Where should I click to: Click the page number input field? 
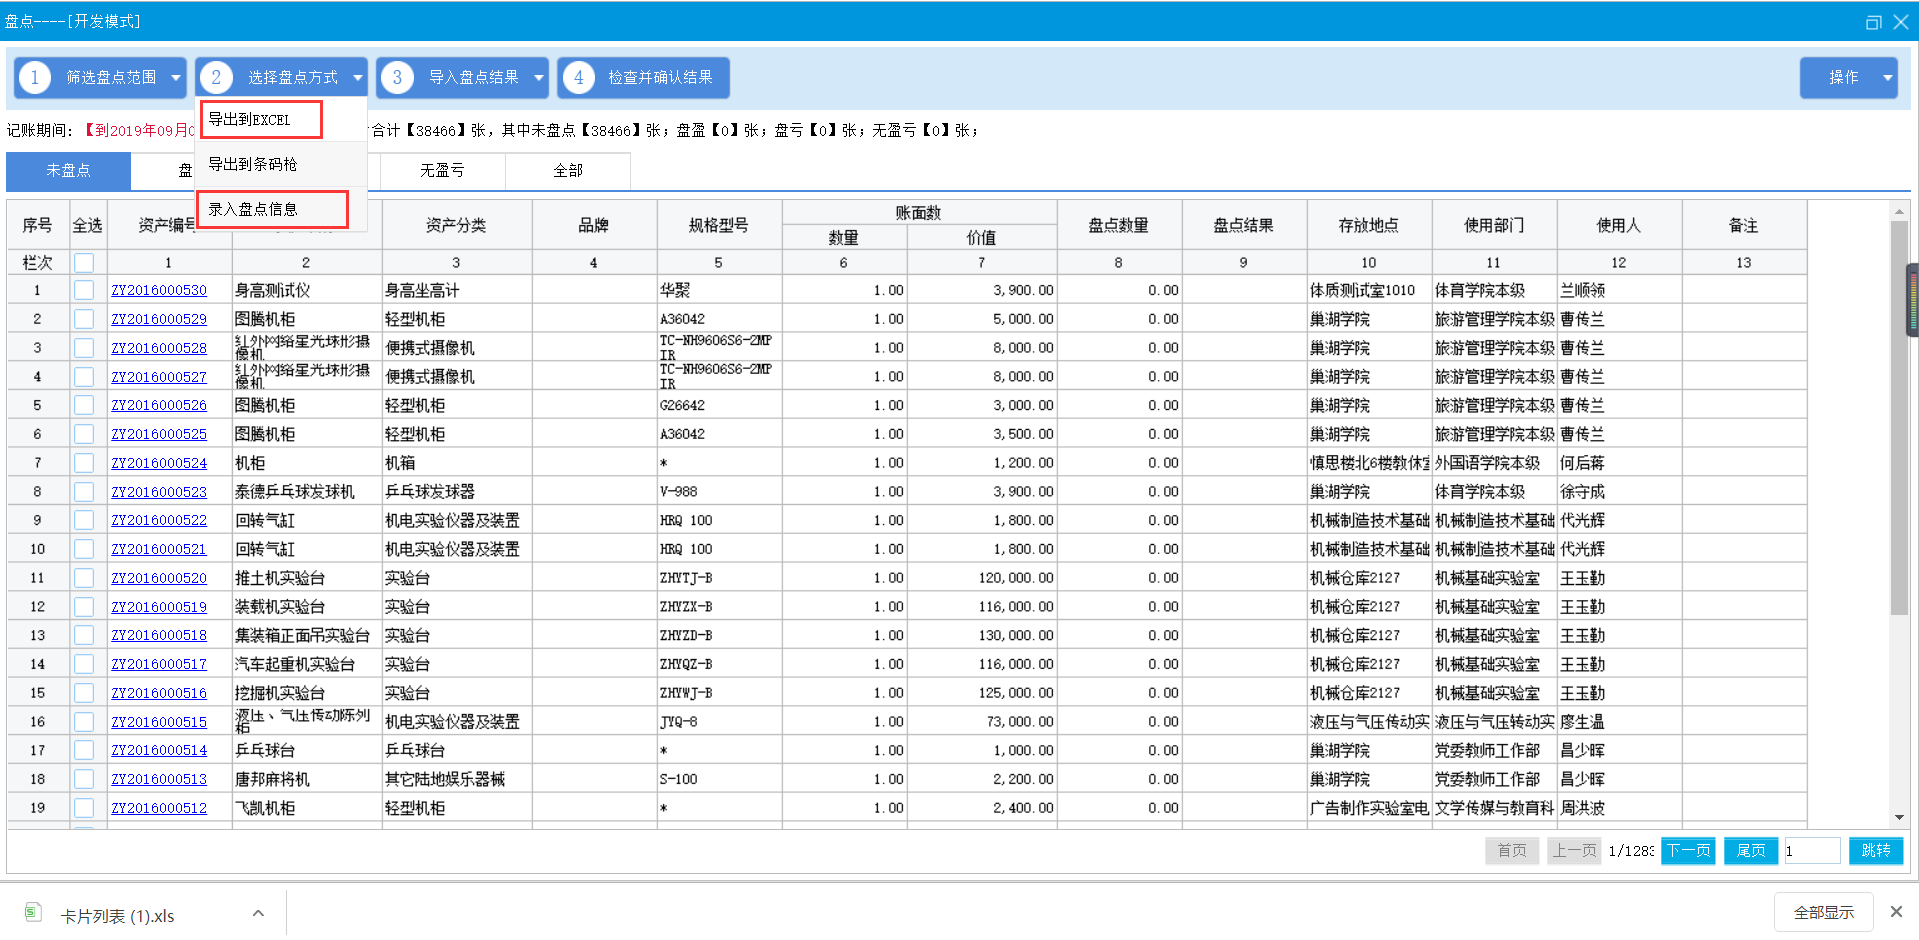1811,850
